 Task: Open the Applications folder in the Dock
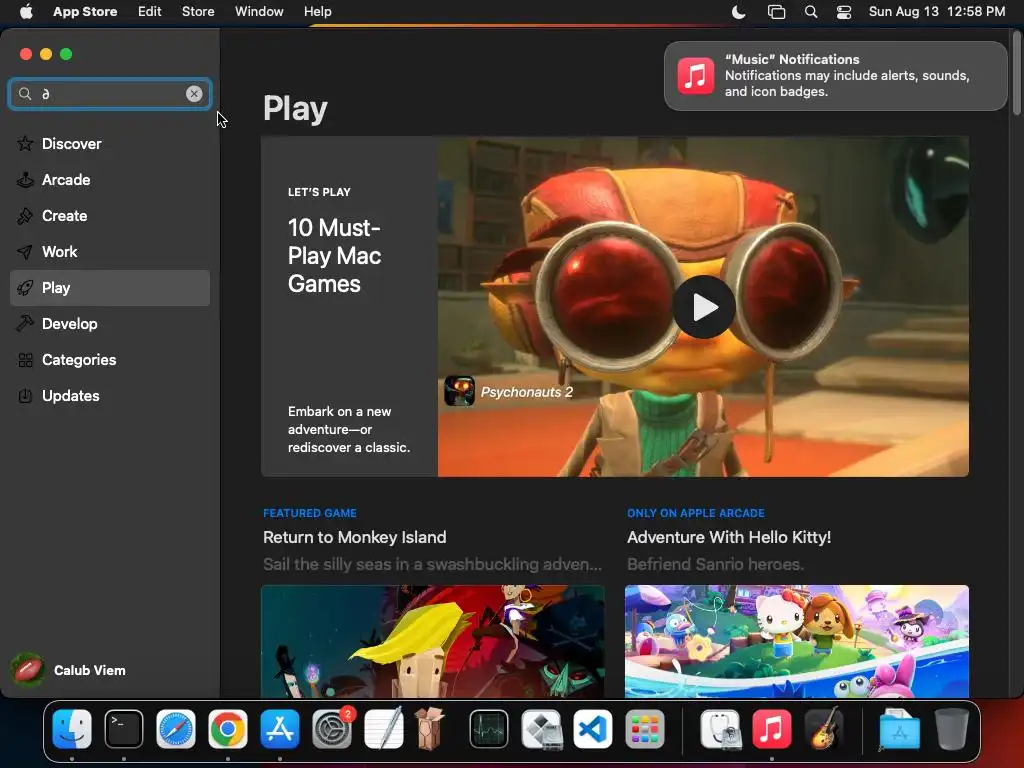(899, 729)
